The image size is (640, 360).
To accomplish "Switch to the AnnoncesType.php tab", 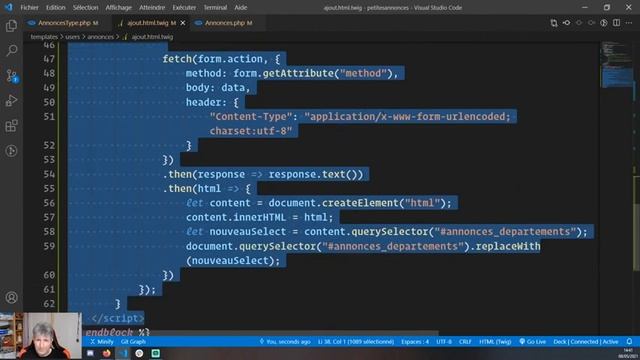I will 64,23.
